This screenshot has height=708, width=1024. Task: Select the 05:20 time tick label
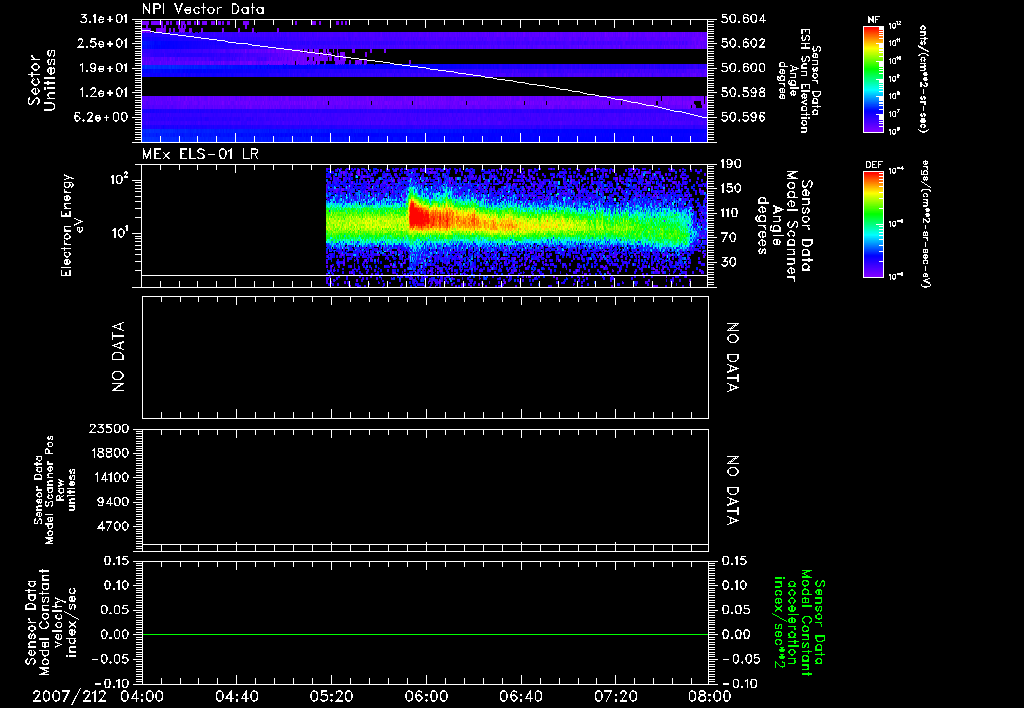(331, 696)
